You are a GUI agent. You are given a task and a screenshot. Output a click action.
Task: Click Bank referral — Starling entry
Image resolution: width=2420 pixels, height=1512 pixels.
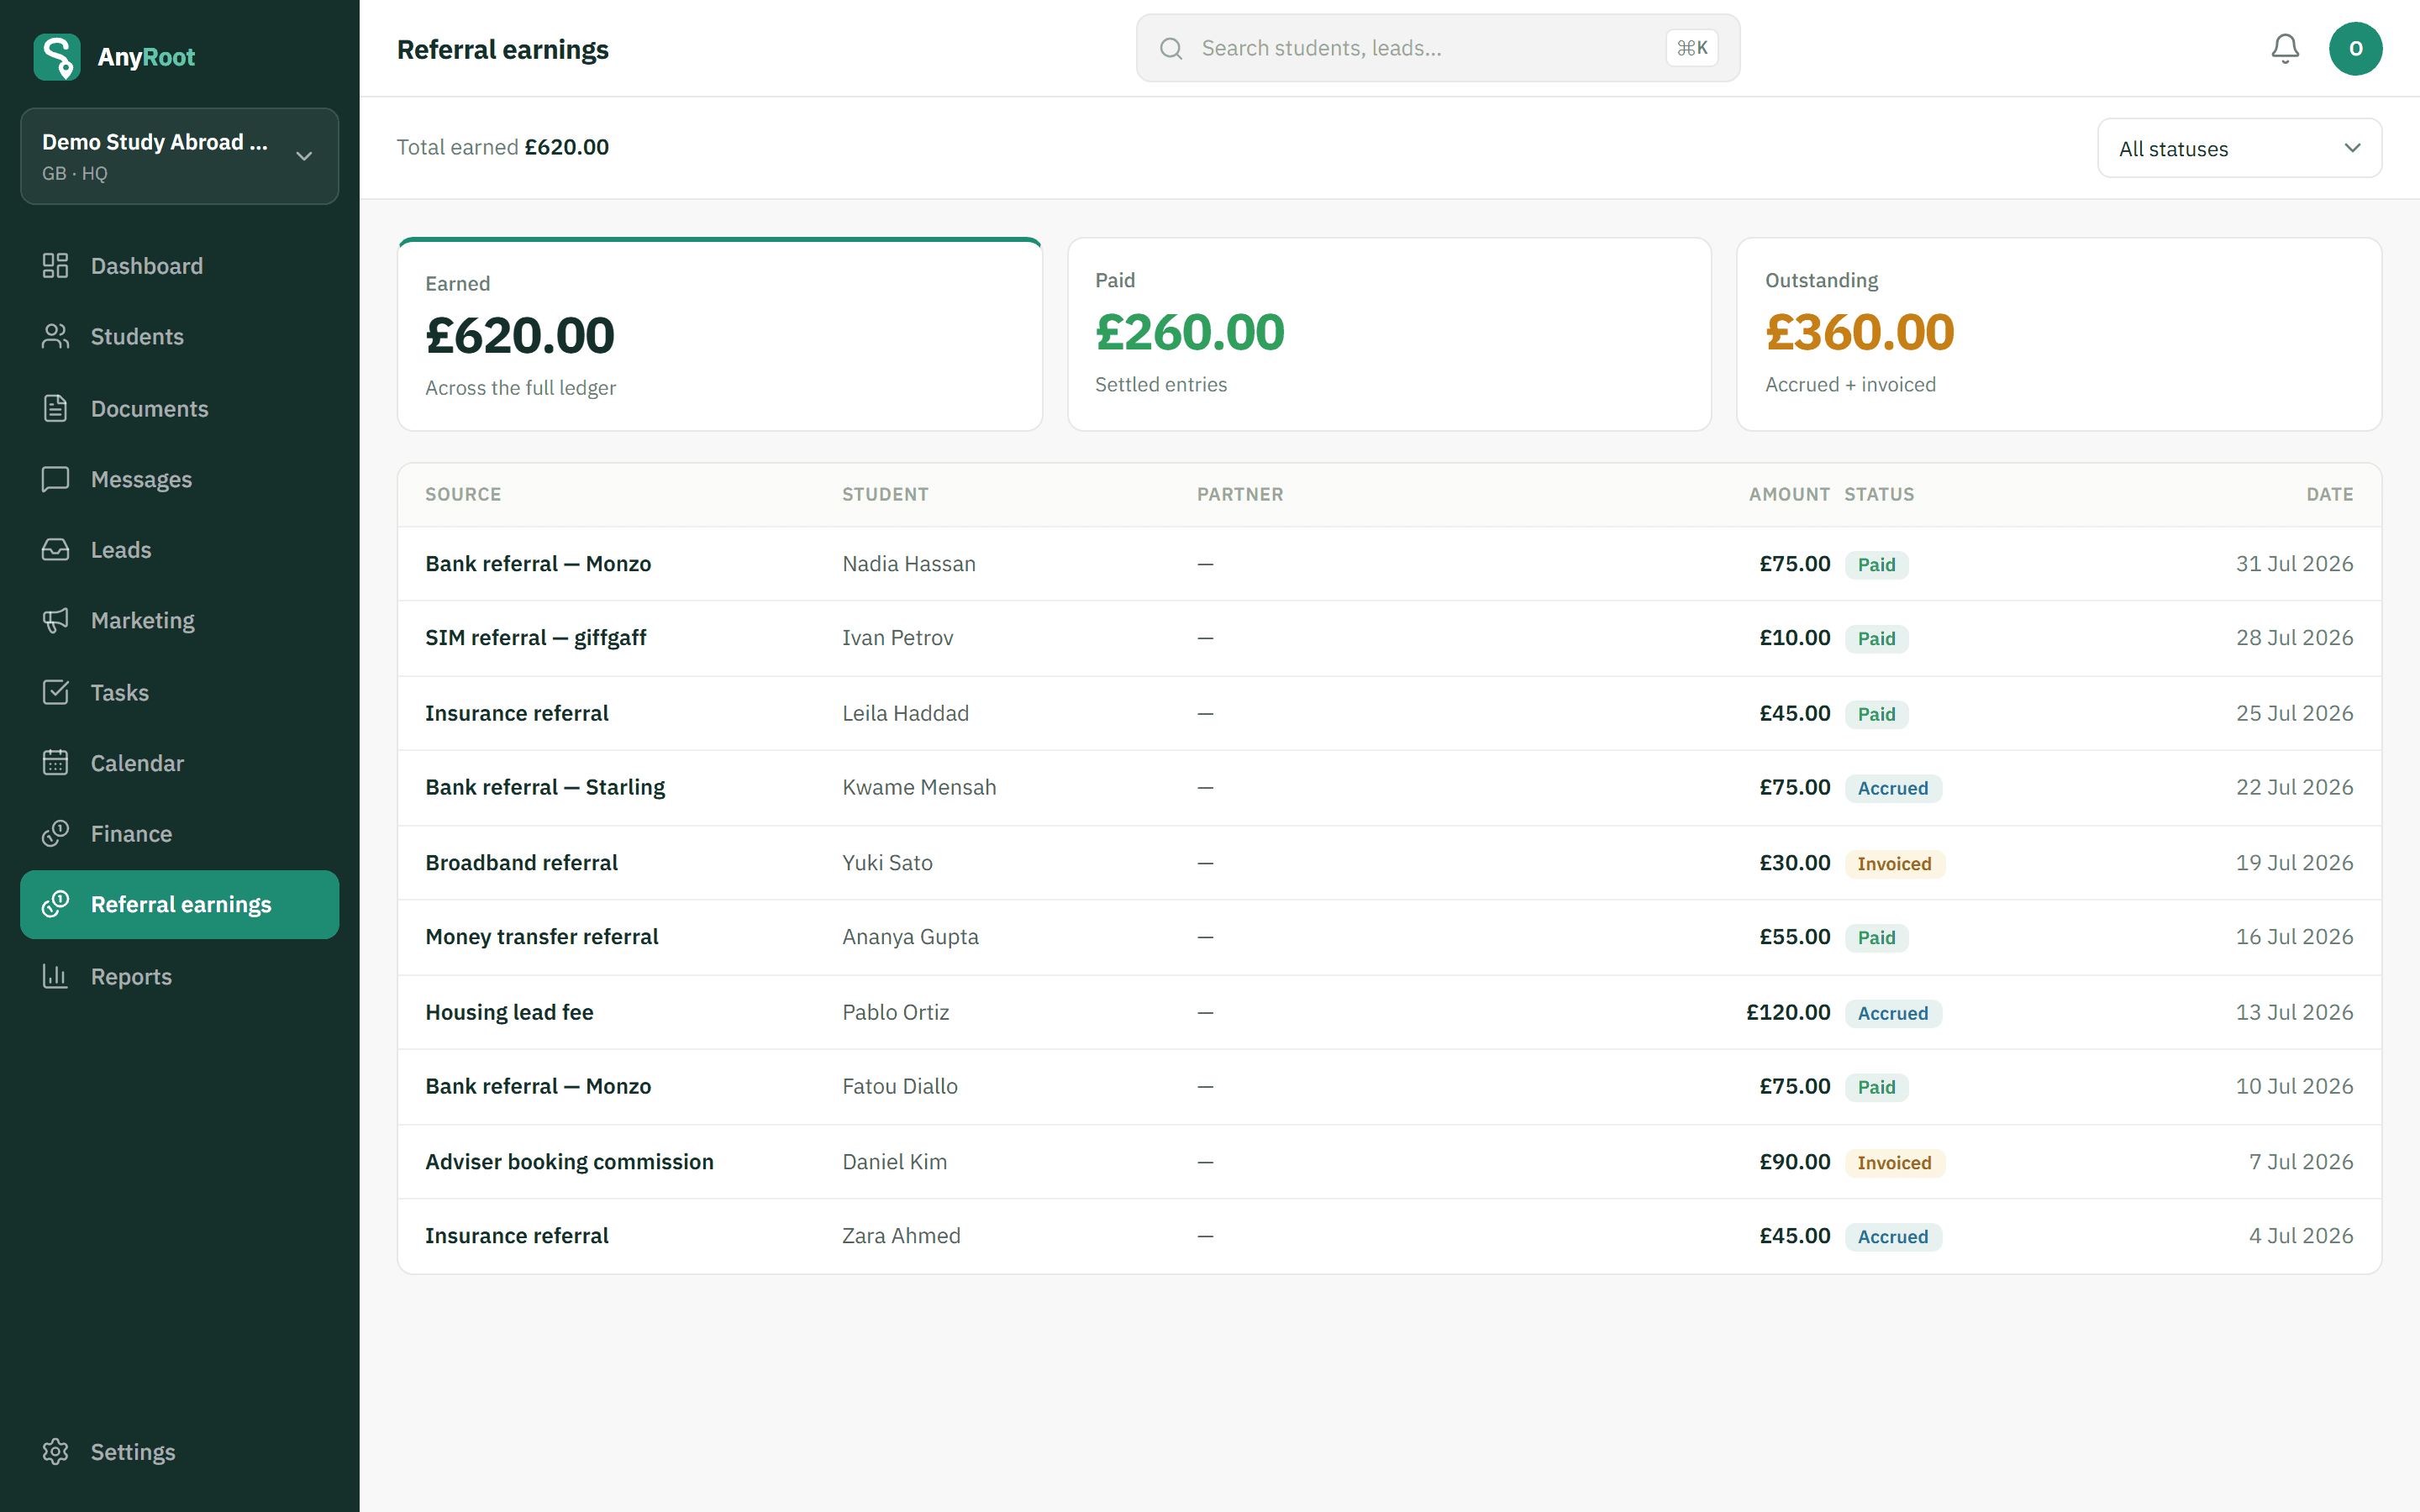pyautogui.click(x=545, y=787)
